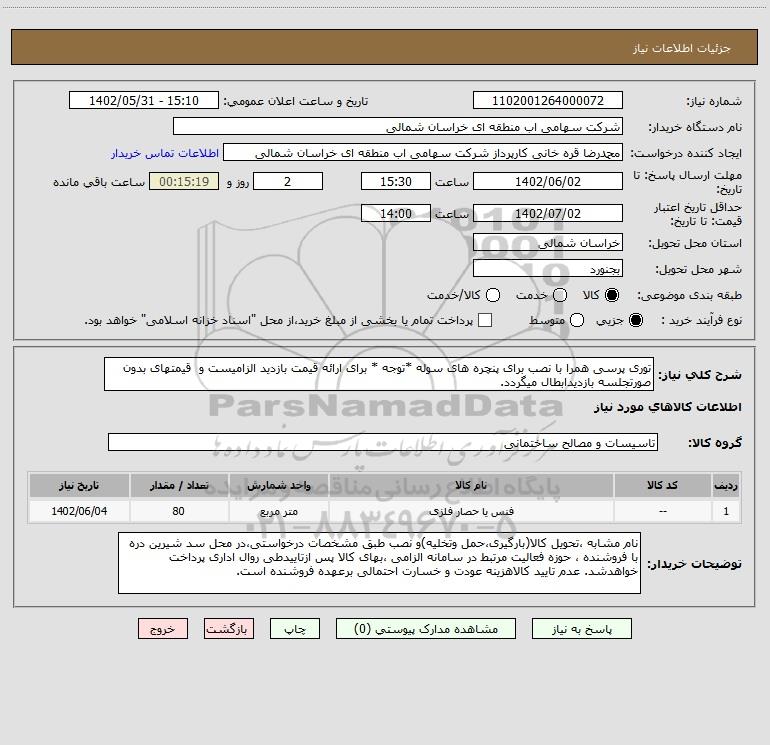Click the delivery city field بجنورد
770x745 pixels.
(548, 269)
